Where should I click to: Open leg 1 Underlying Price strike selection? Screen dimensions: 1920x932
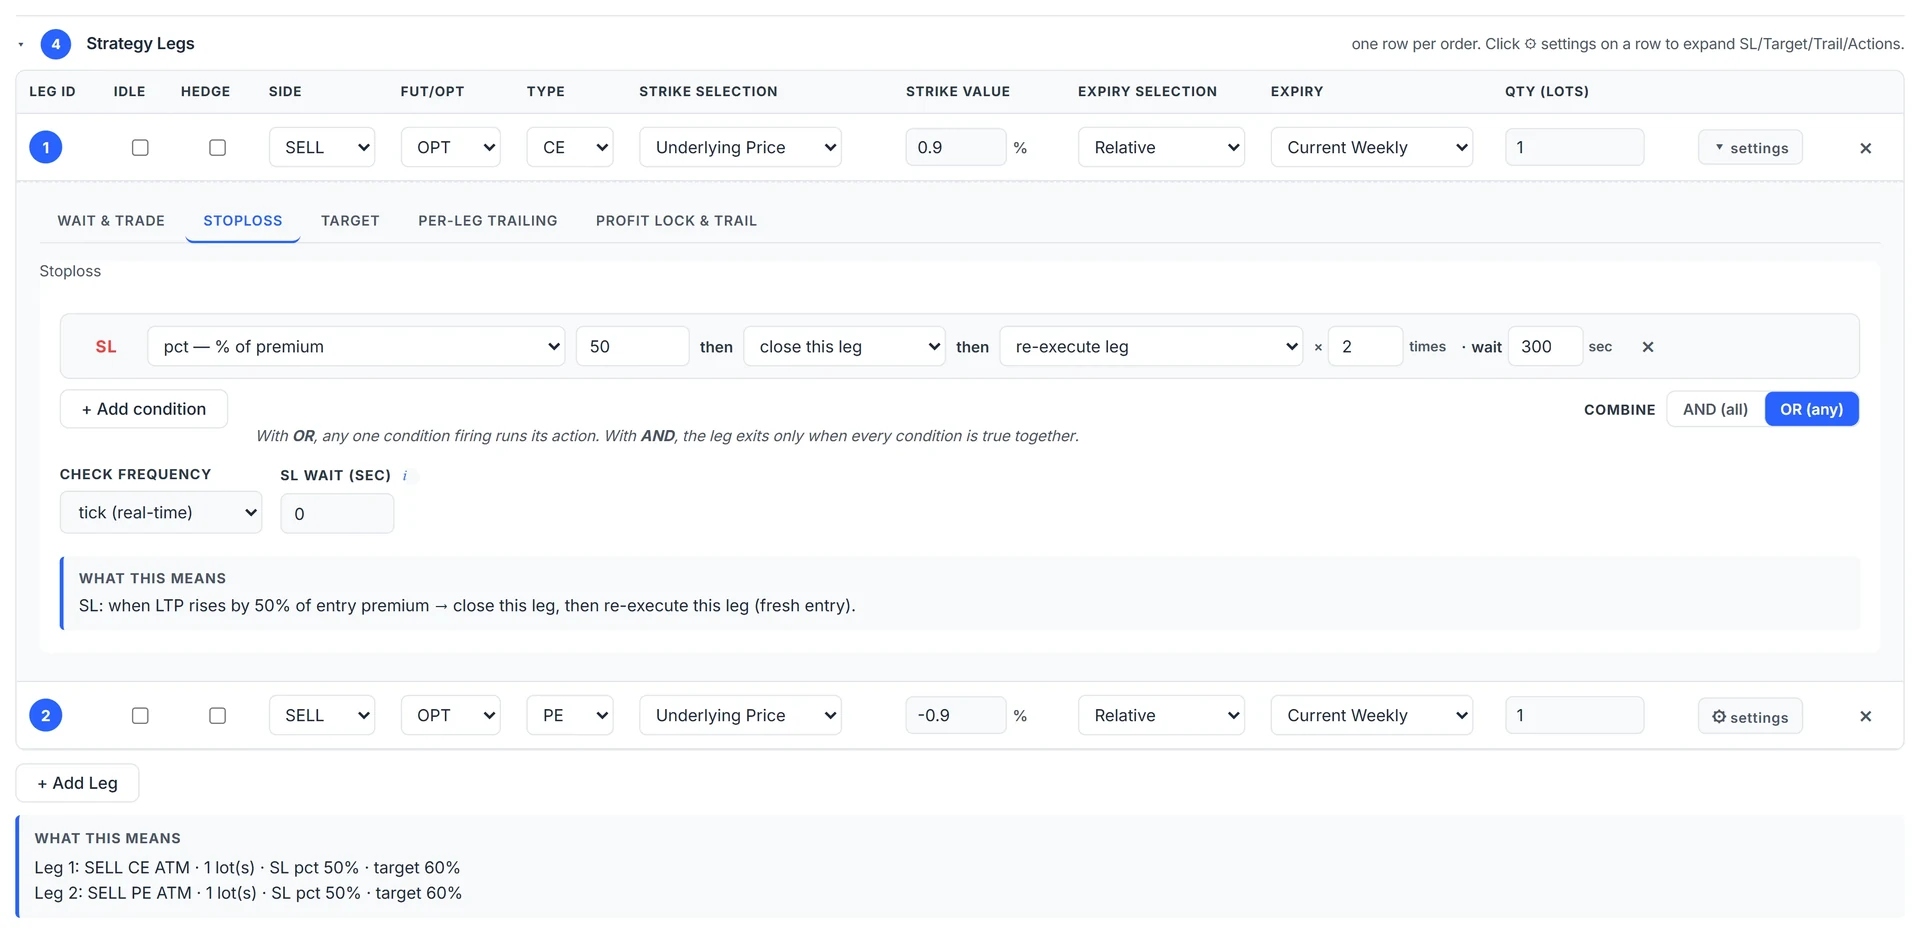[x=740, y=147]
